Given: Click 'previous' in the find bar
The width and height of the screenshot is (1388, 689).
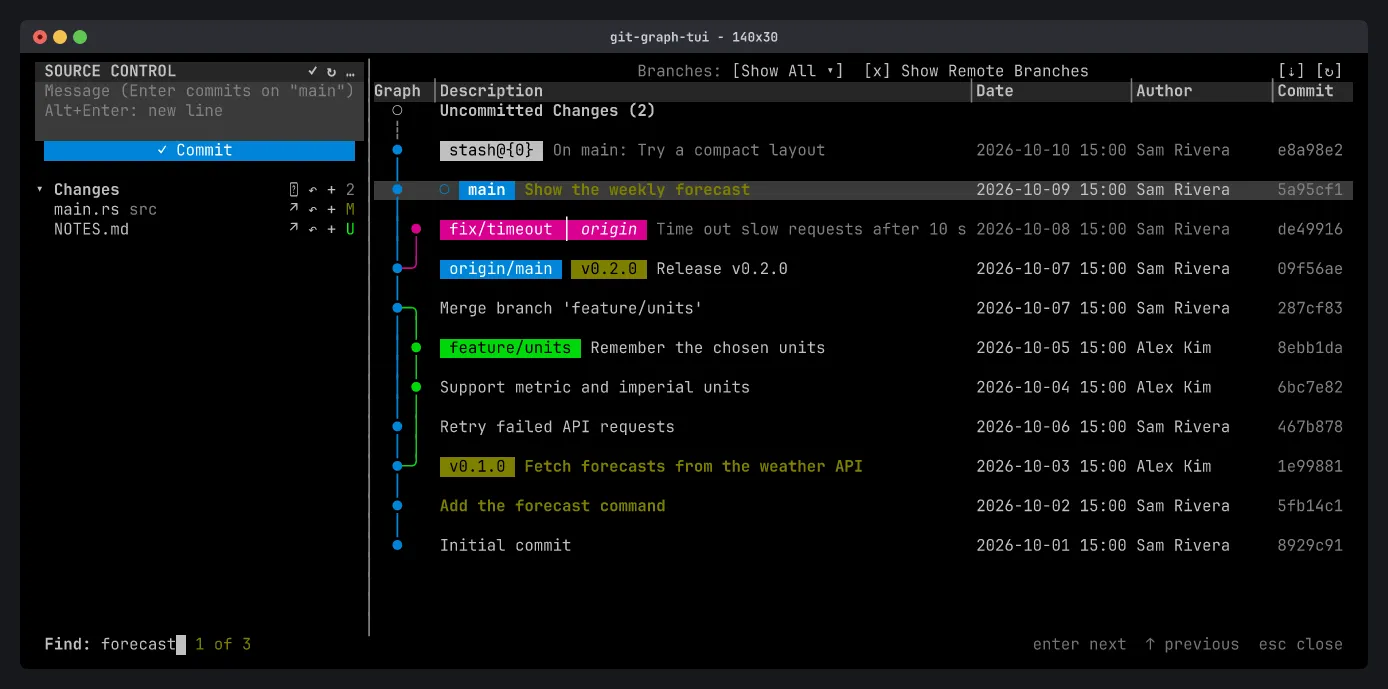Looking at the screenshot, I should [x=1192, y=644].
